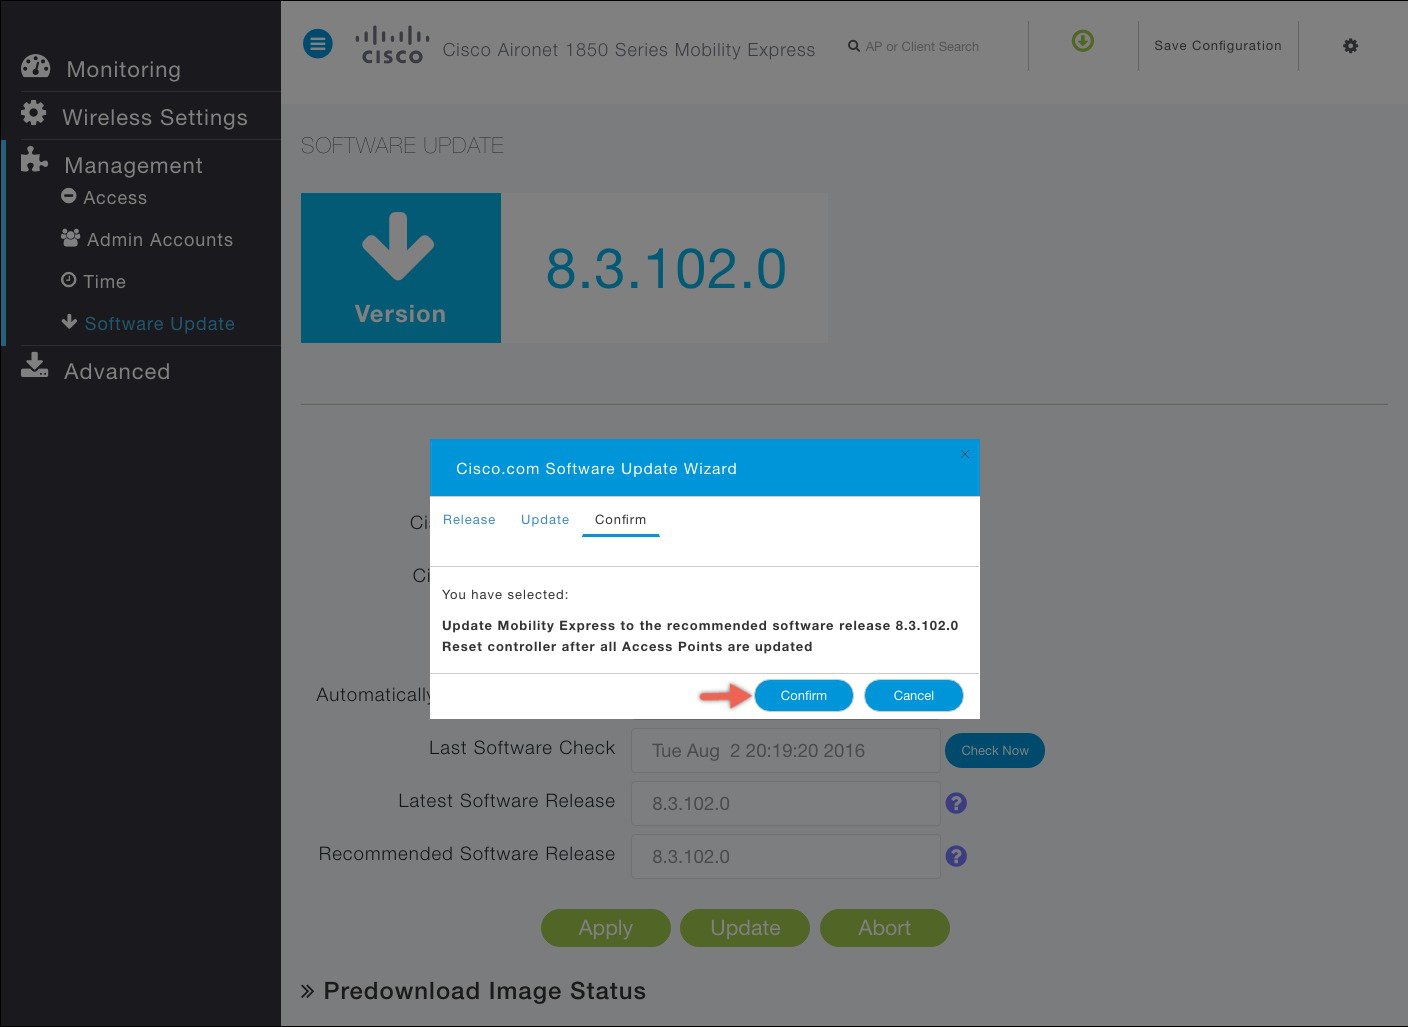The image size is (1409, 1027).
Task: Click the Access minus-circle icon
Action: (69, 196)
